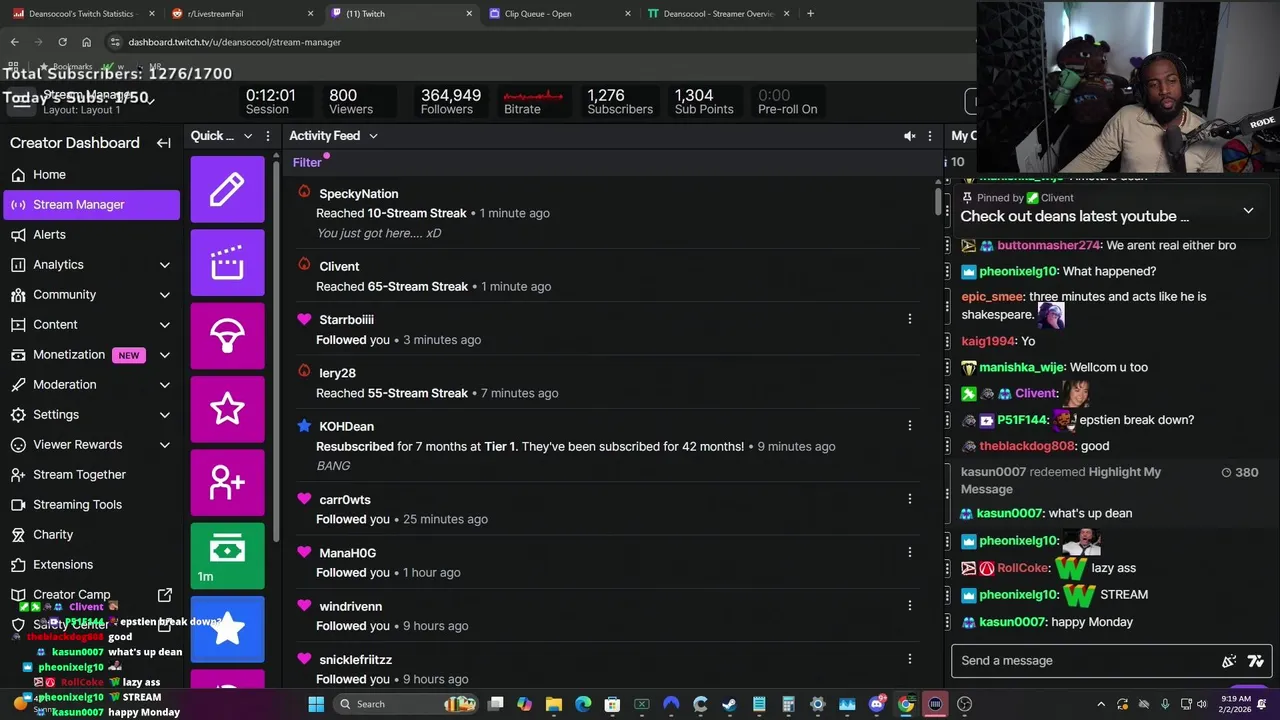
Task: Click buttonmasher274's username in chat
Action: coord(1048,245)
